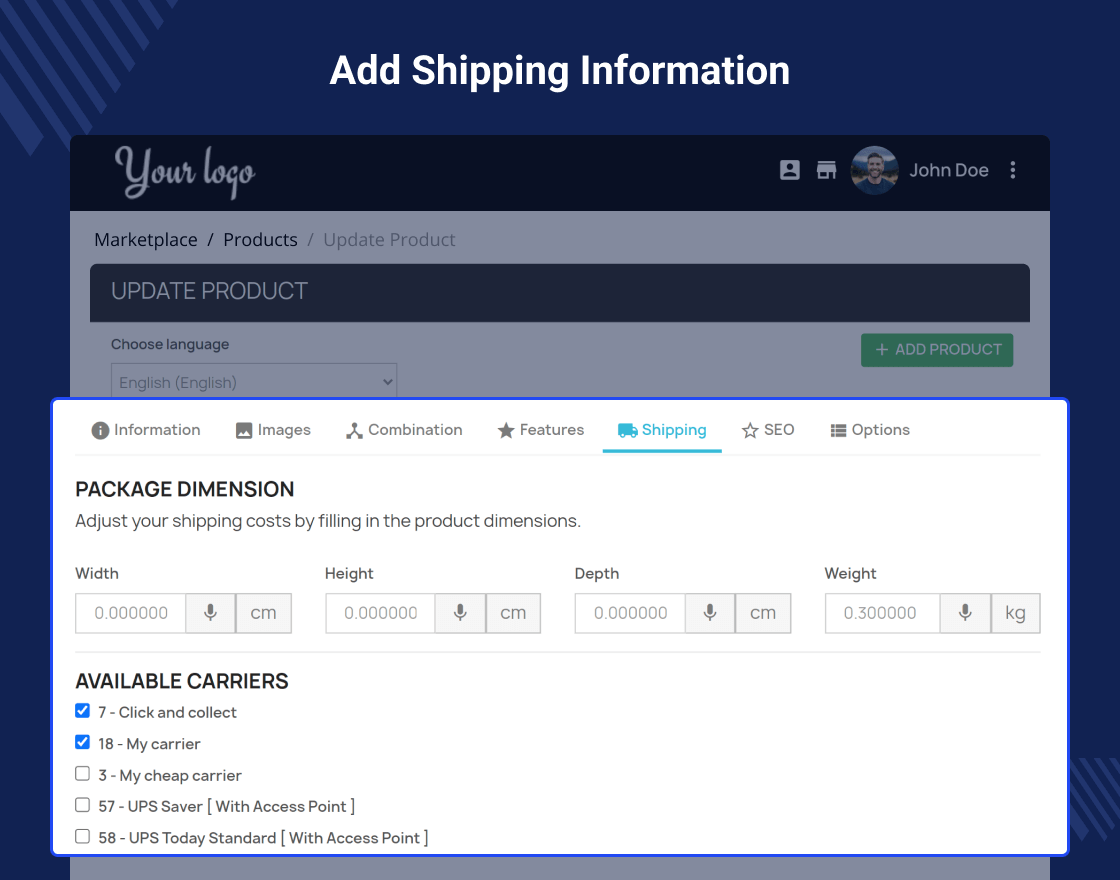Click the microphone icon in Depth field
The height and width of the screenshot is (880, 1120).
(709, 613)
